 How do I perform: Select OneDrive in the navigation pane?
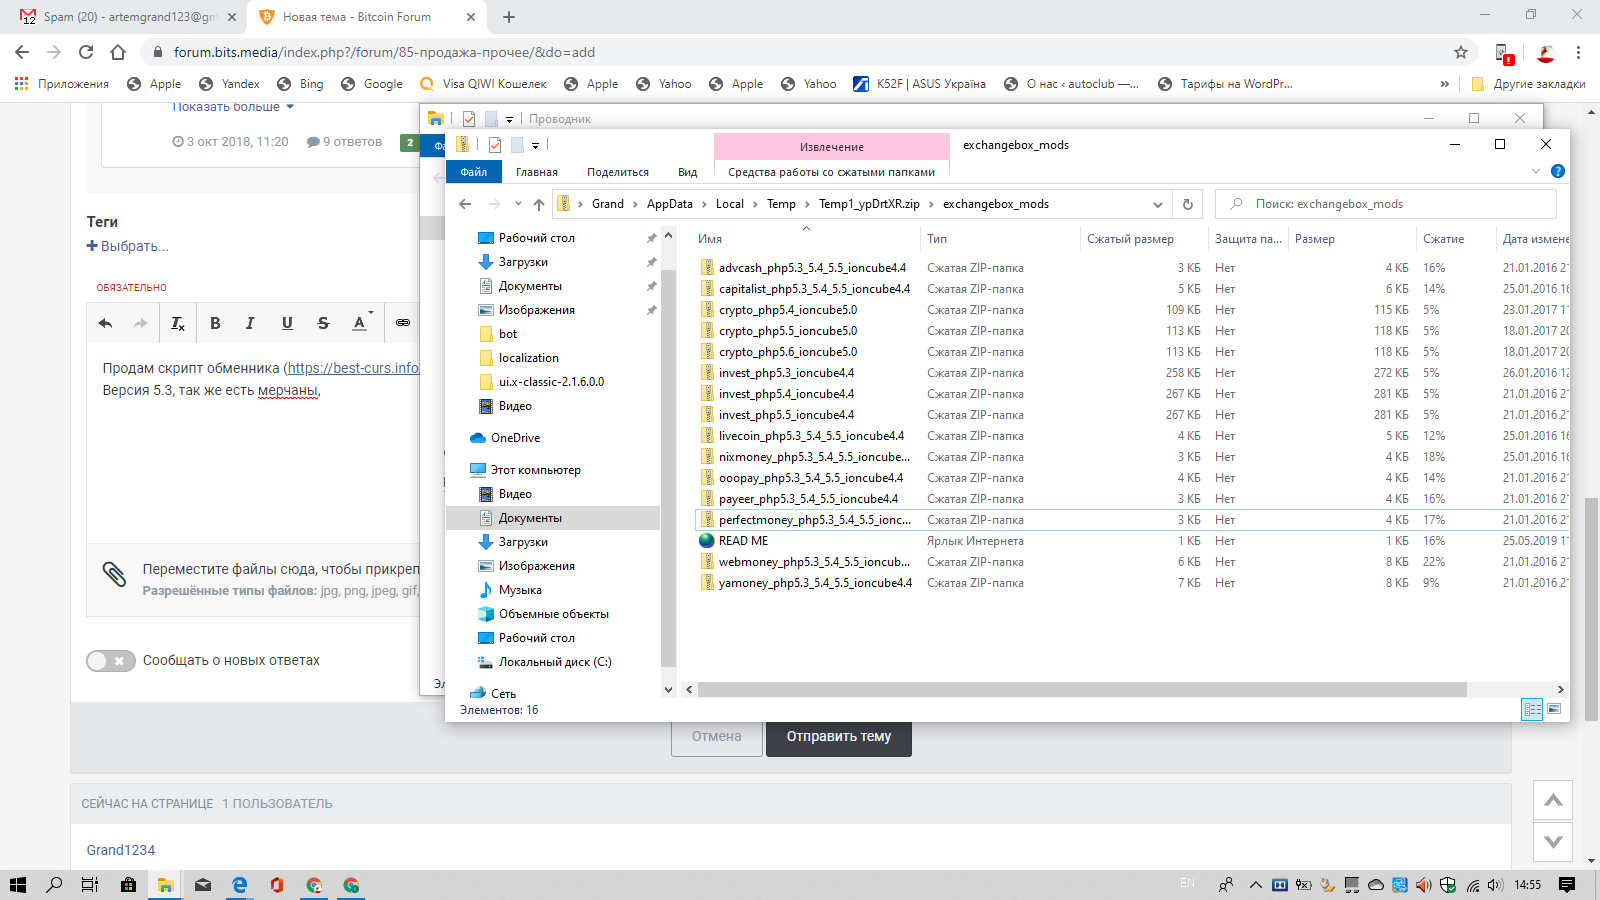pyautogui.click(x=515, y=438)
